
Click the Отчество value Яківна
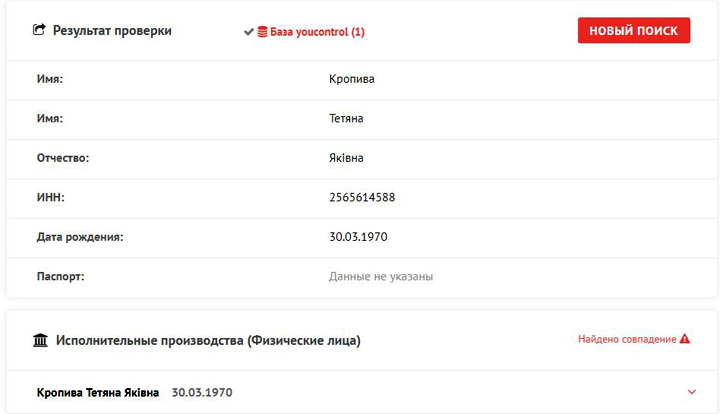click(346, 158)
